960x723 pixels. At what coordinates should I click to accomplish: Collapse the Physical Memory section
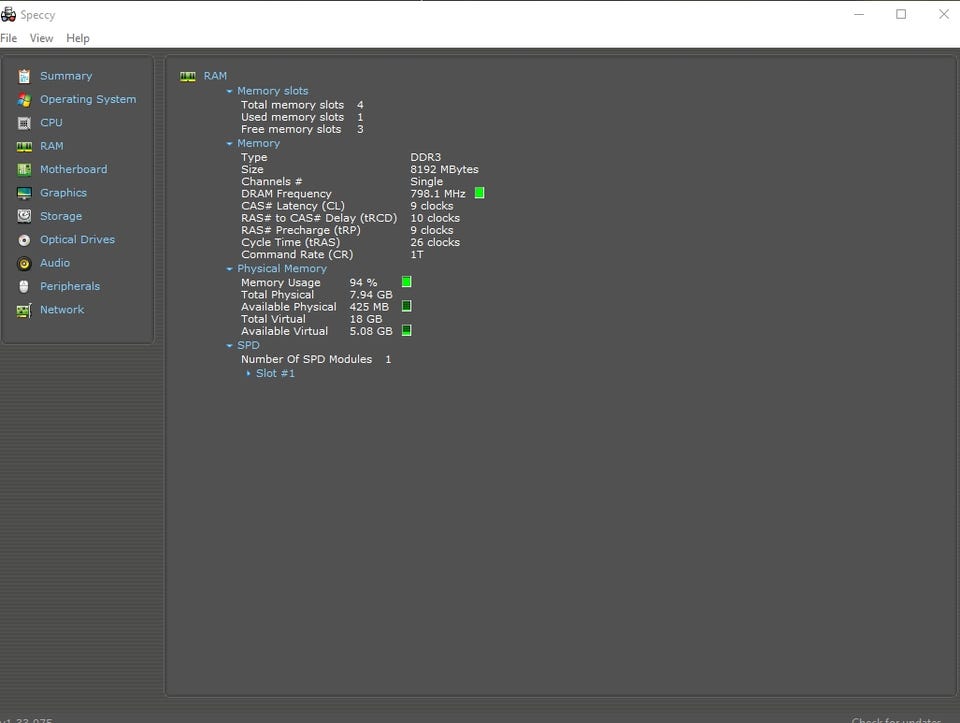point(229,269)
